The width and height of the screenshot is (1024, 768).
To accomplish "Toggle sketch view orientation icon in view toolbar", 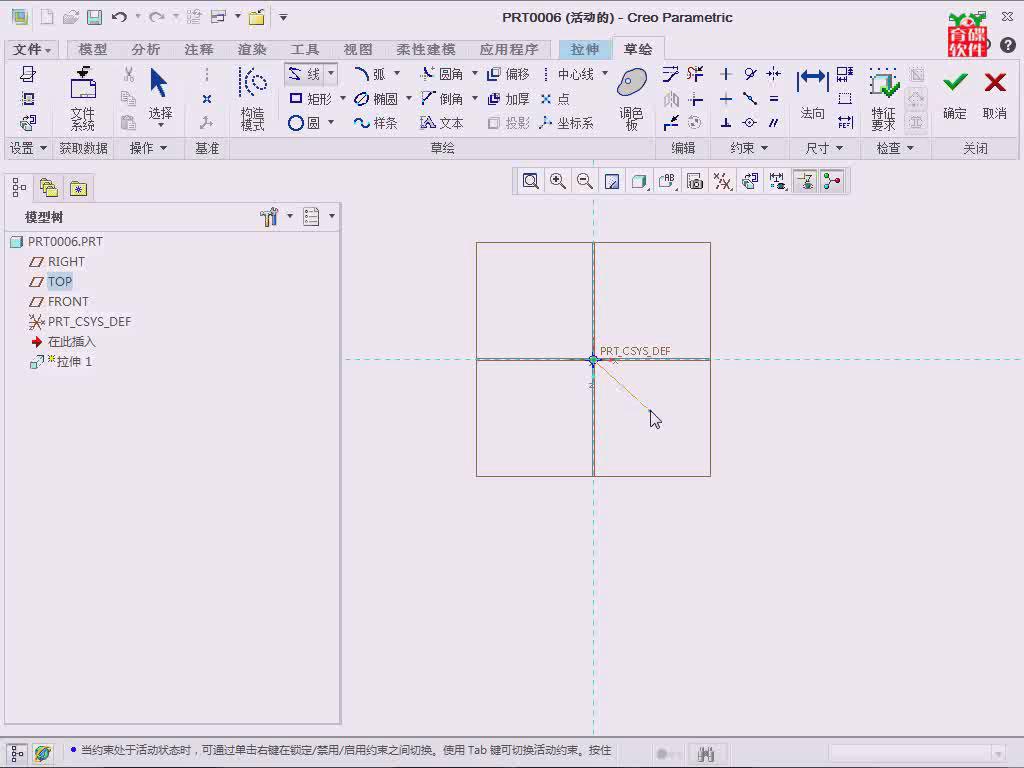I will 750,181.
